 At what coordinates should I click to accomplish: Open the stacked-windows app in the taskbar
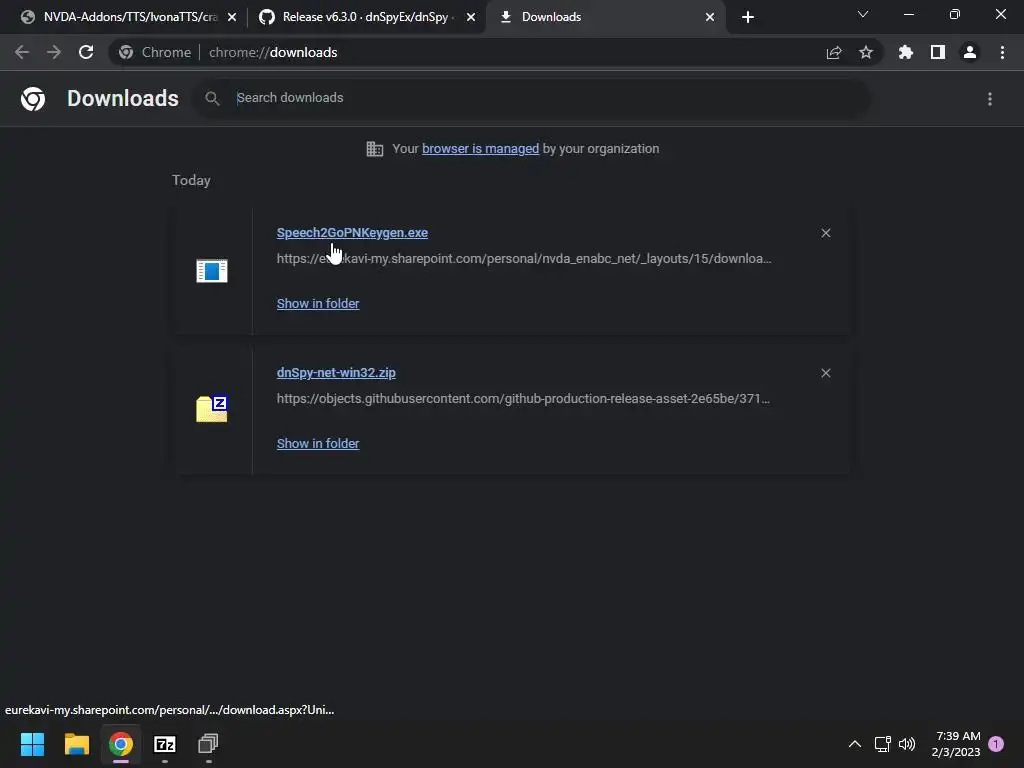pos(208,744)
